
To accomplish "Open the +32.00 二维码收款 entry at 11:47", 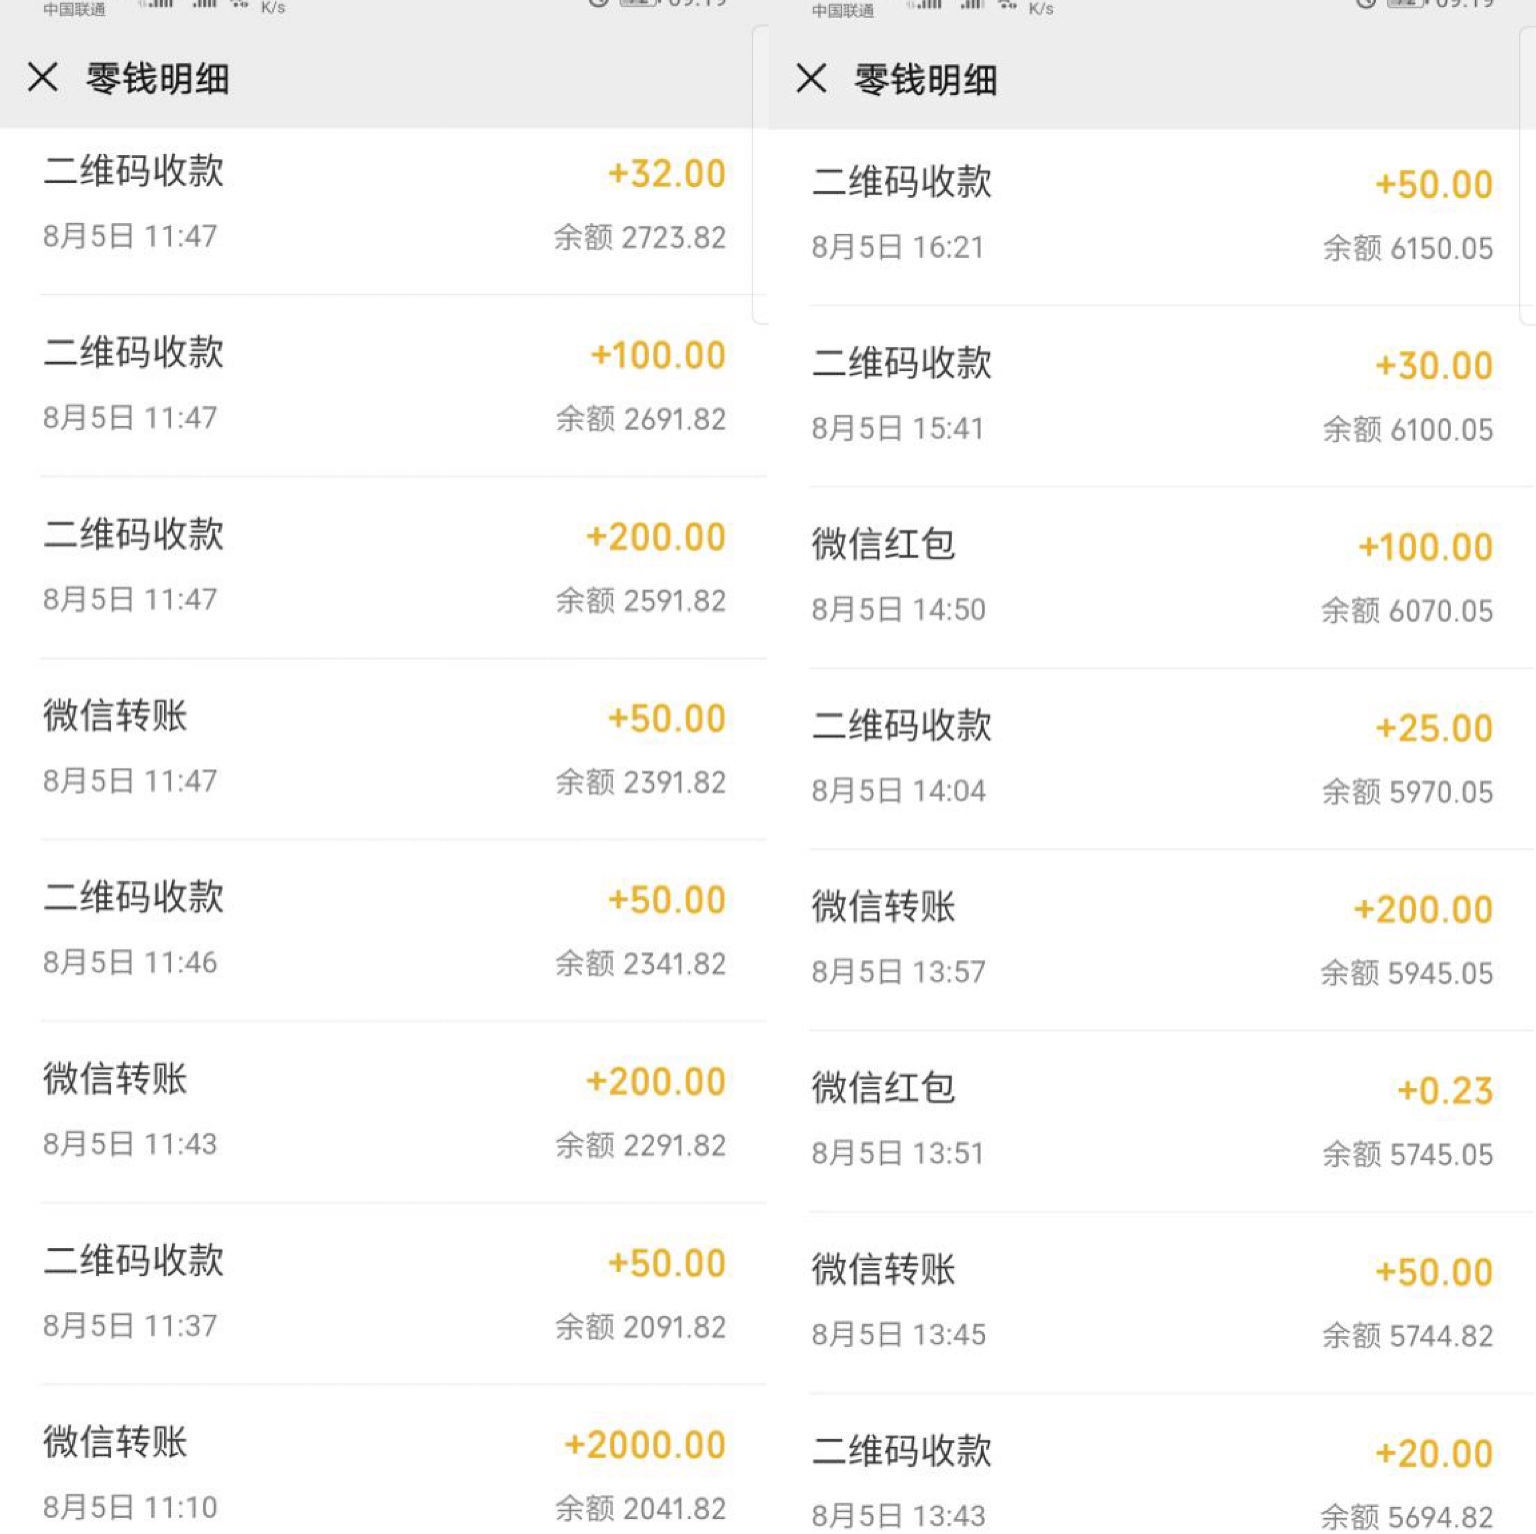I will point(384,204).
